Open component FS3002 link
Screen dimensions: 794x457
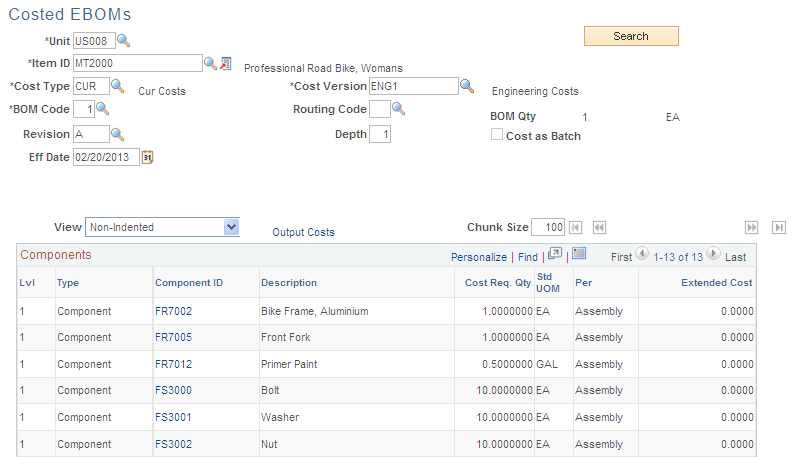click(x=174, y=444)
